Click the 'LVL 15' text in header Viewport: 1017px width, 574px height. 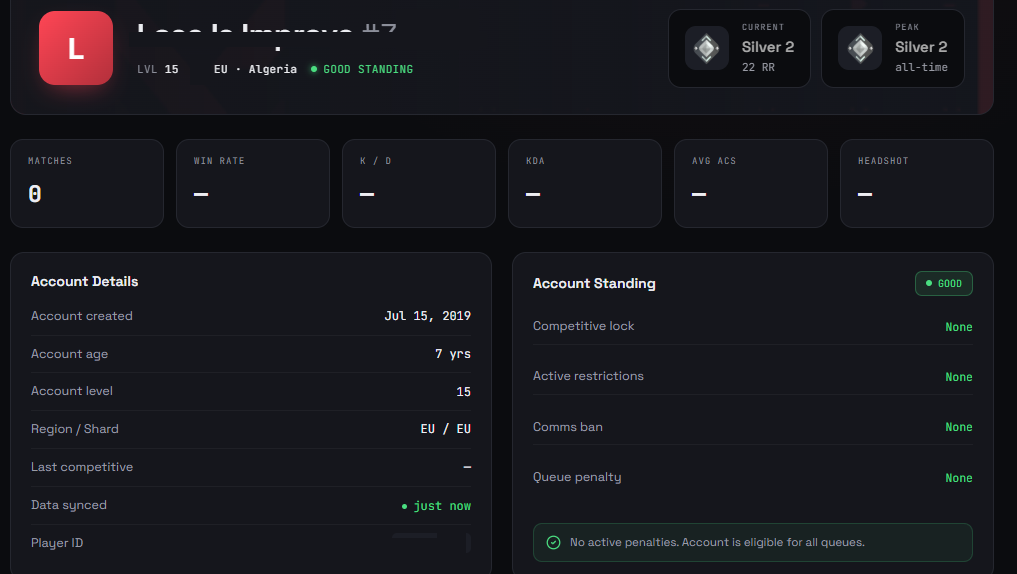tap(158, 69)
